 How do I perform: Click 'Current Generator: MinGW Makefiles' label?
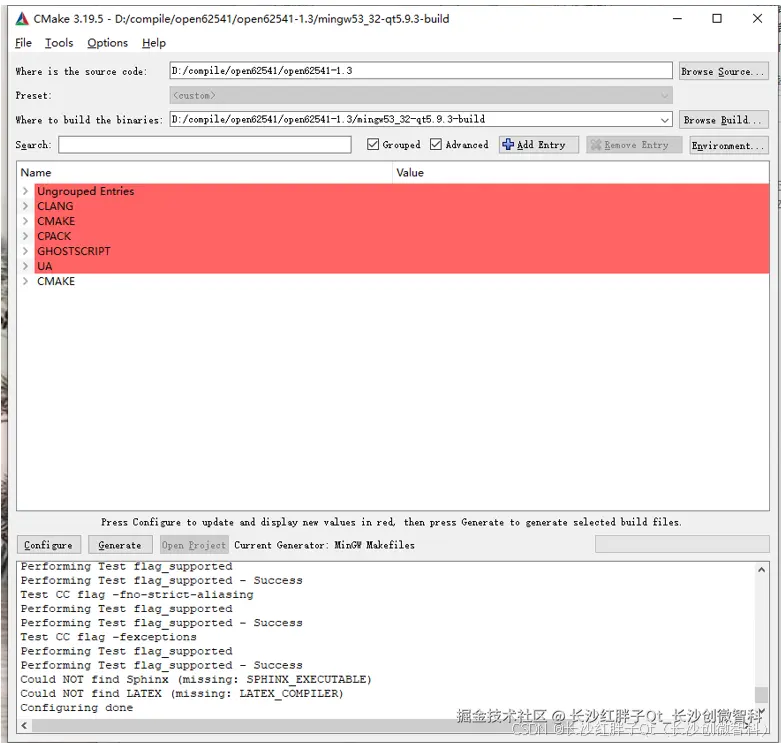click(x=324, y=545)
